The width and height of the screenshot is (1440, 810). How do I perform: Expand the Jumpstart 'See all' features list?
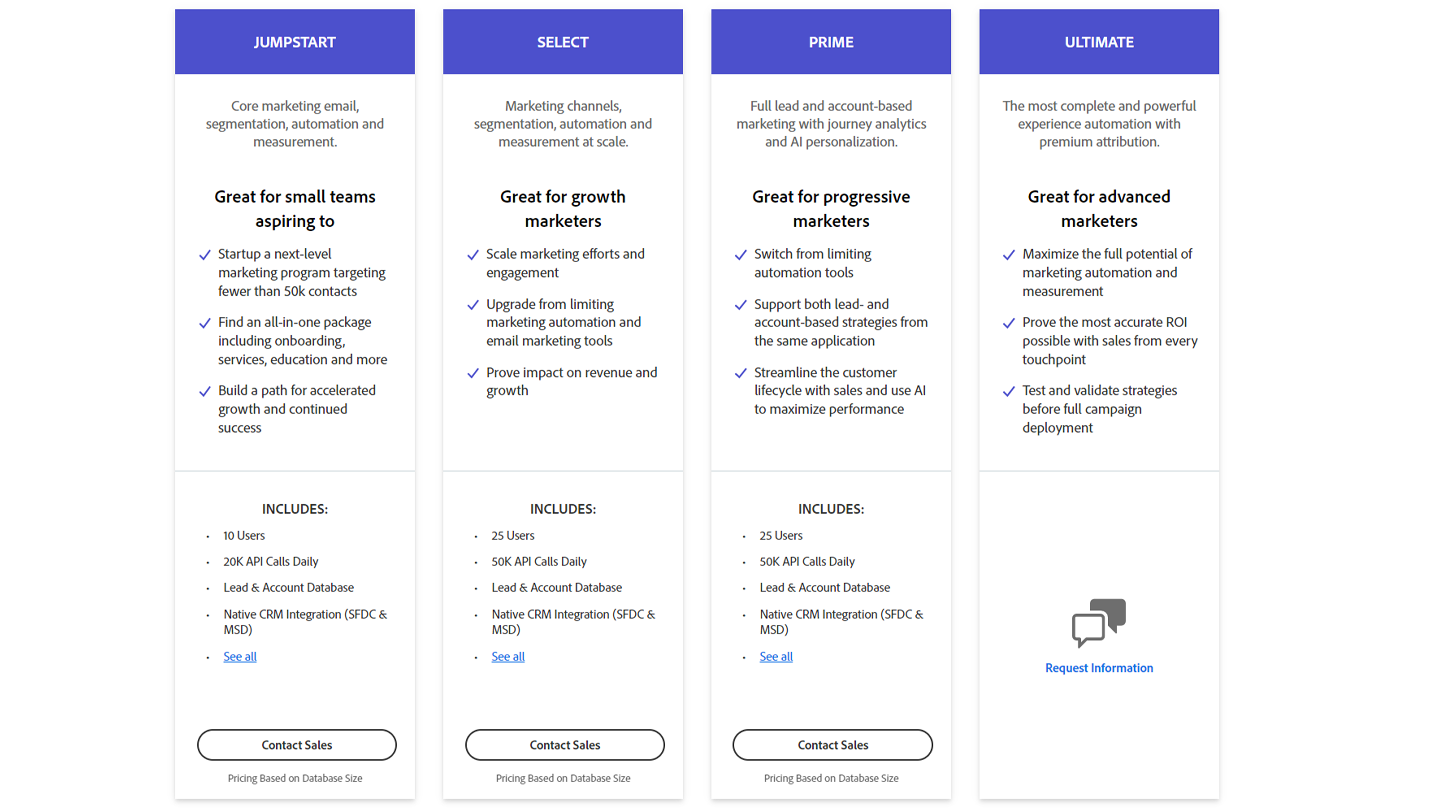pos(240,656)
